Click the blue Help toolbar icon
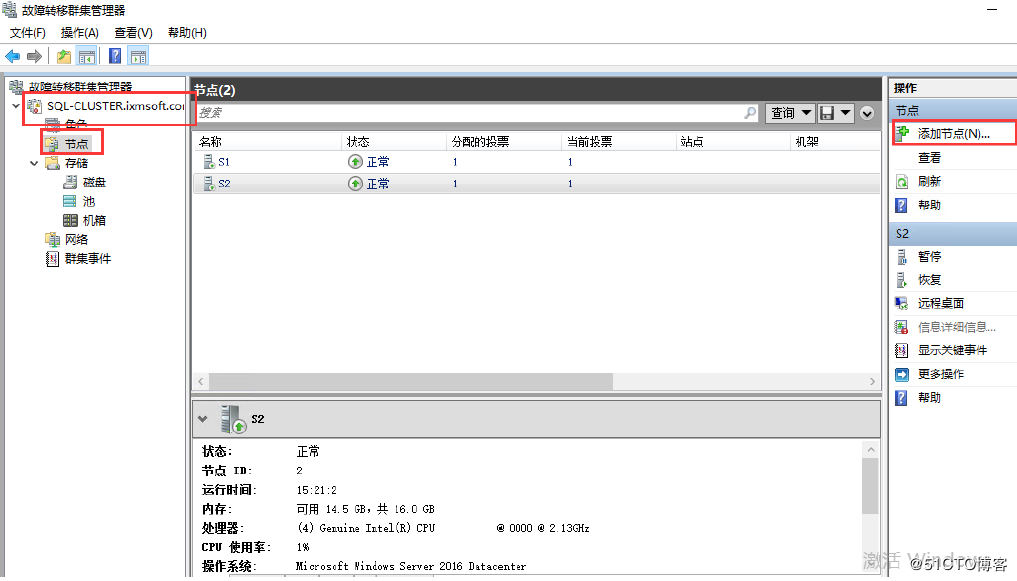The height and width of the screenshot is (581, 1017). [x=115, y=56]
